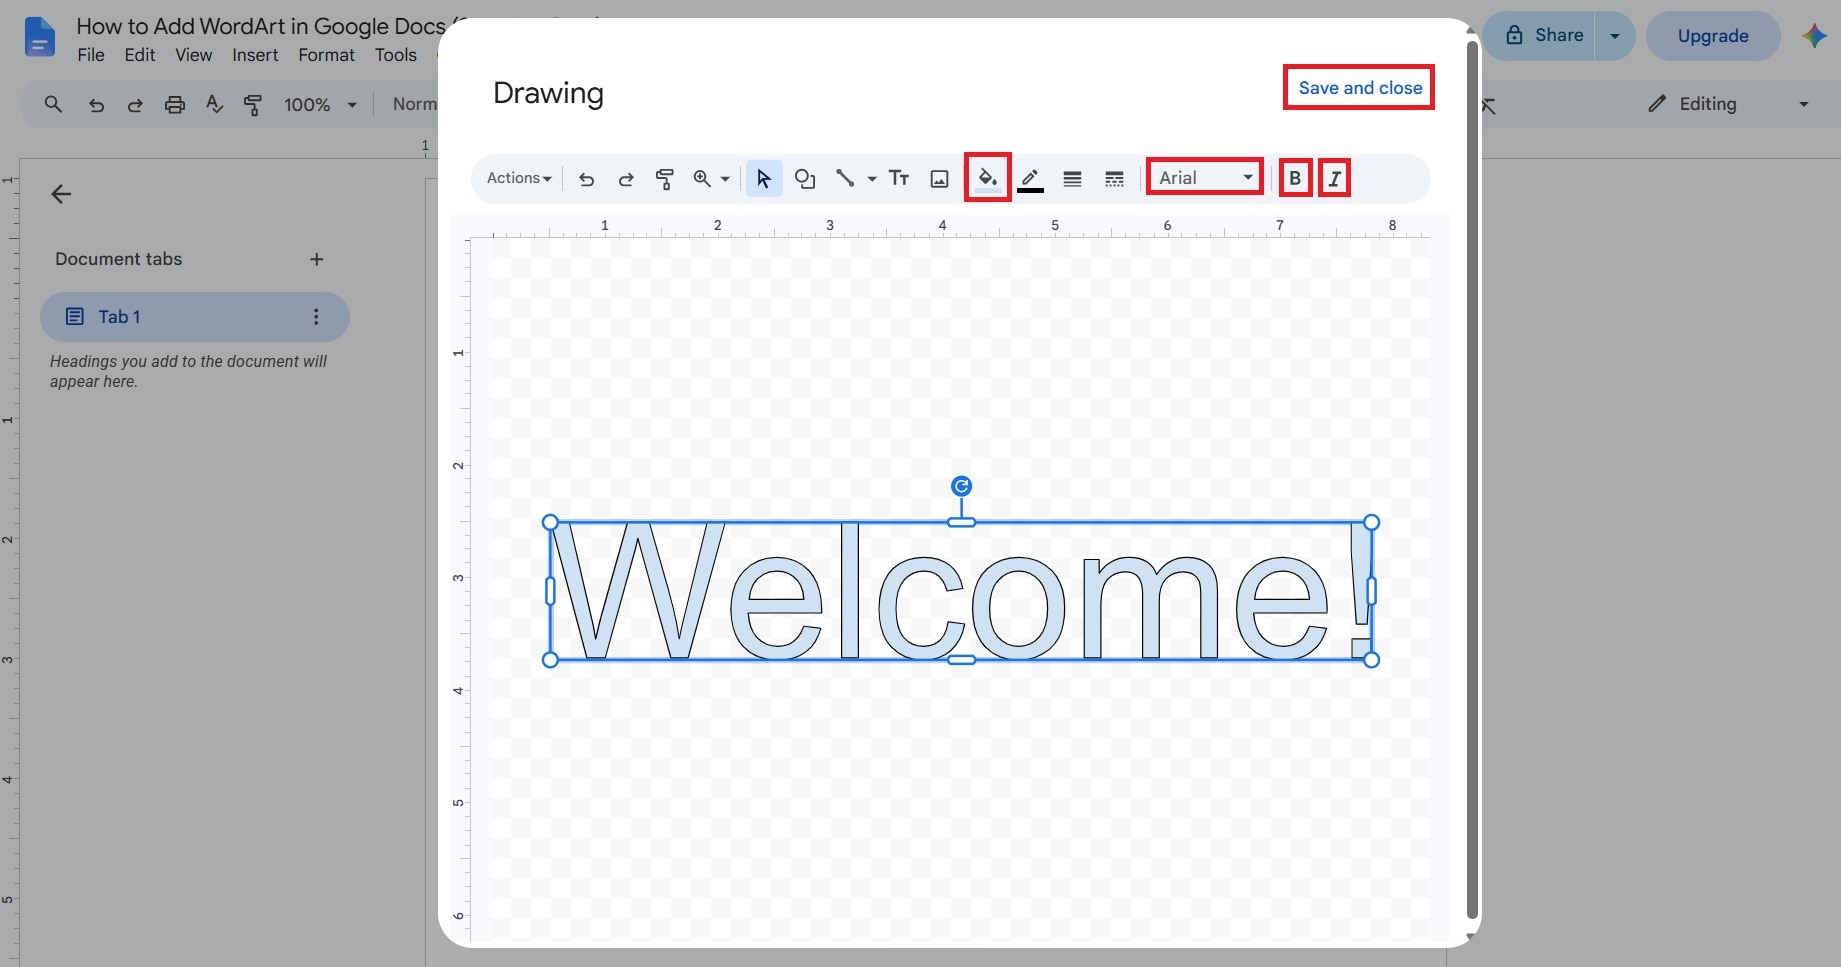Click the insert Image icon

coord(939,179)
